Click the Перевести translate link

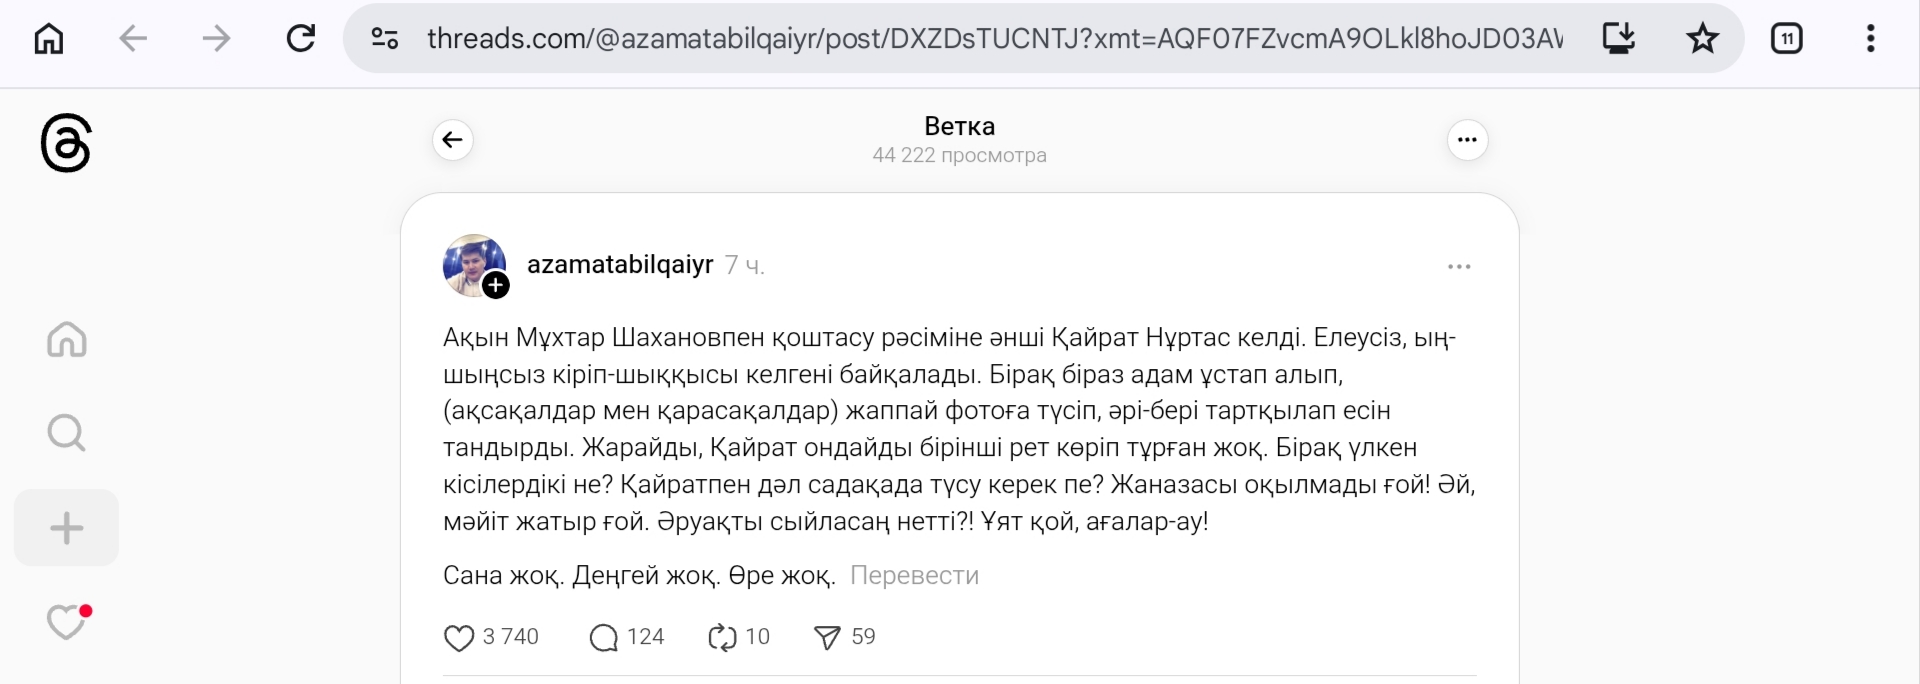click(914, 576)
